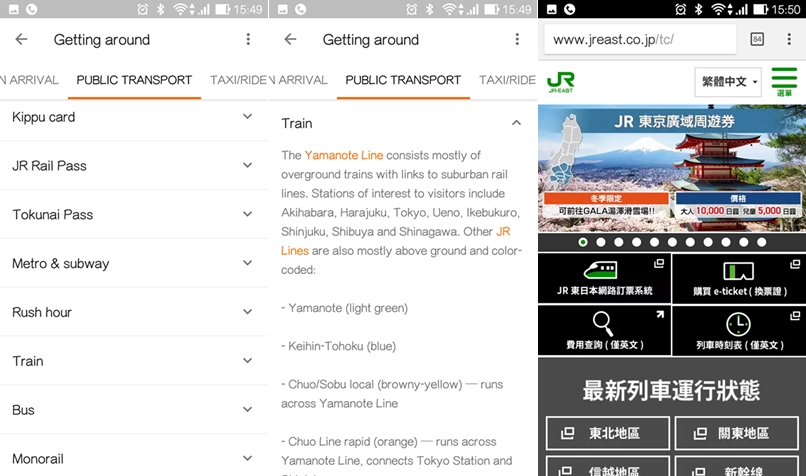Open the JR 東日本網路訂票系統 train tile
This screenshot has height=476, width=806.
pyautogui.click(x=604, y=278)
